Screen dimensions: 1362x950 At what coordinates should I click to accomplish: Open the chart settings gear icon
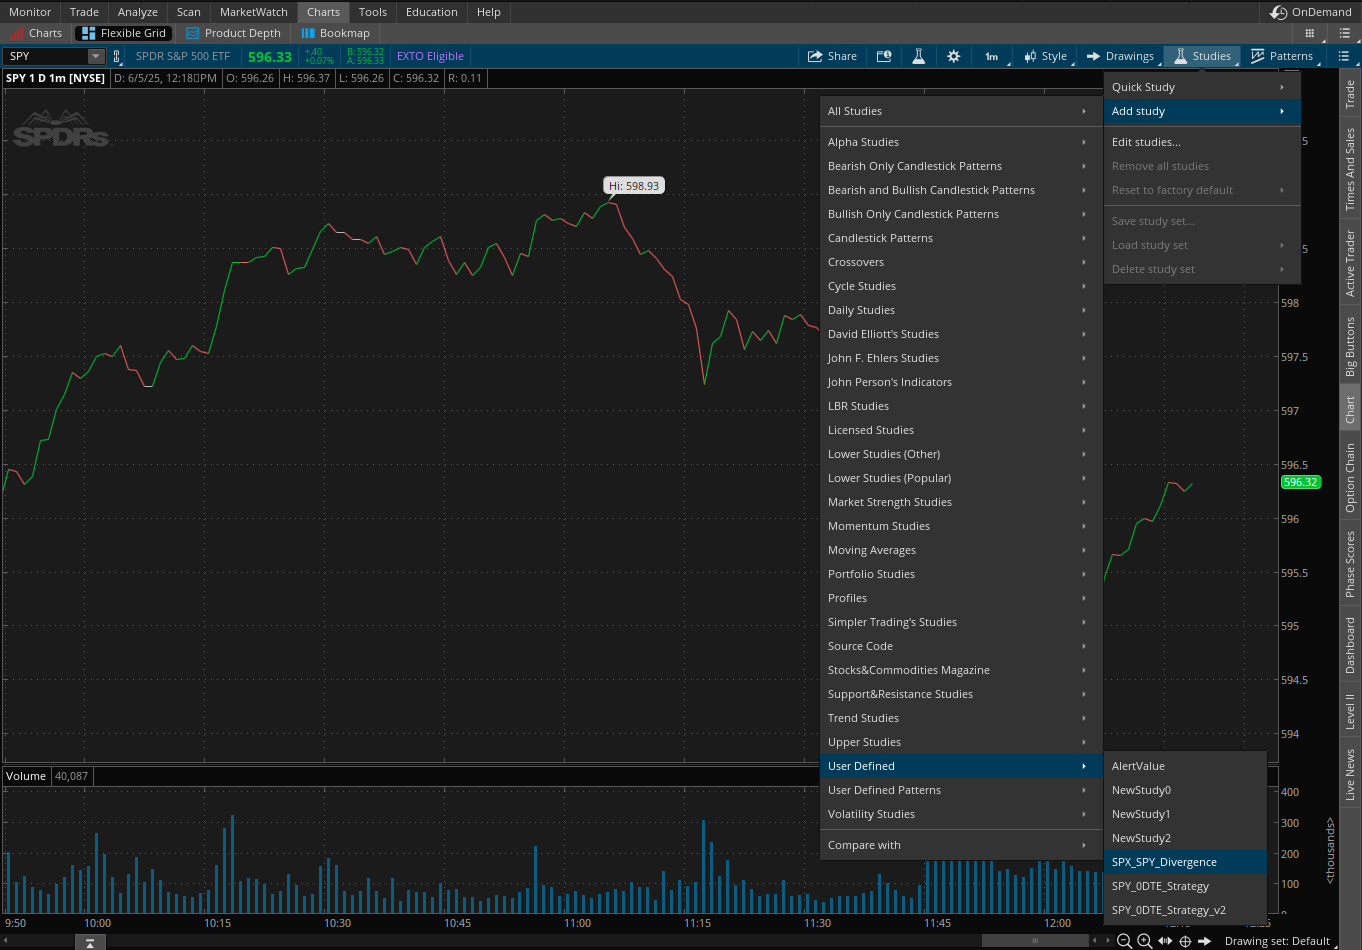(953, 56)
